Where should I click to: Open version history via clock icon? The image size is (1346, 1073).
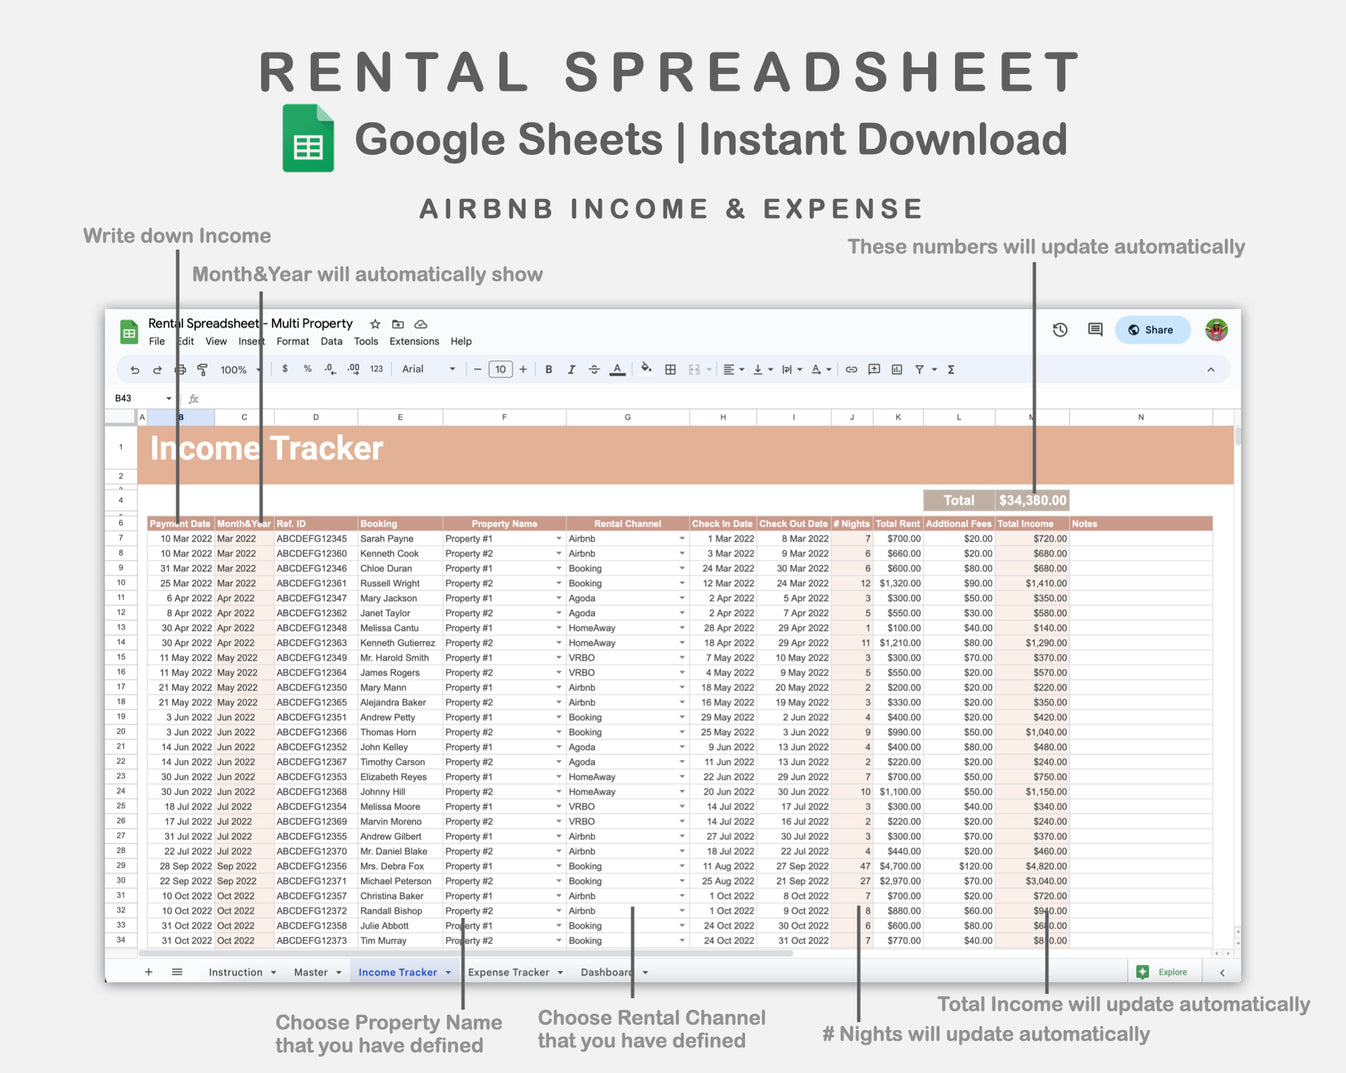tap(1059, 330)
